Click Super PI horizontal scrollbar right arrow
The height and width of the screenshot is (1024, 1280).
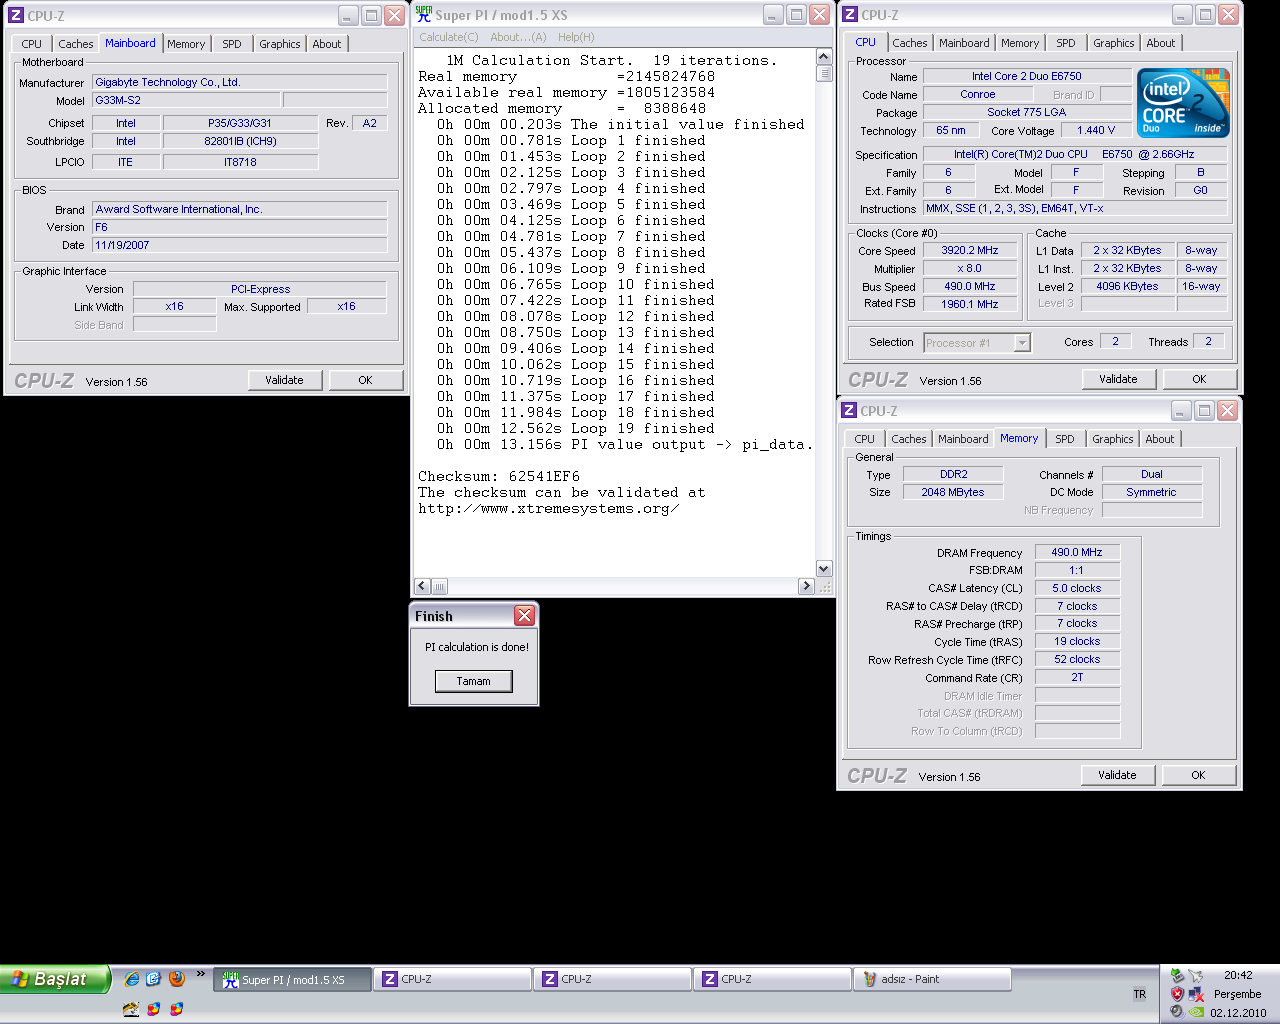(806, 586)
